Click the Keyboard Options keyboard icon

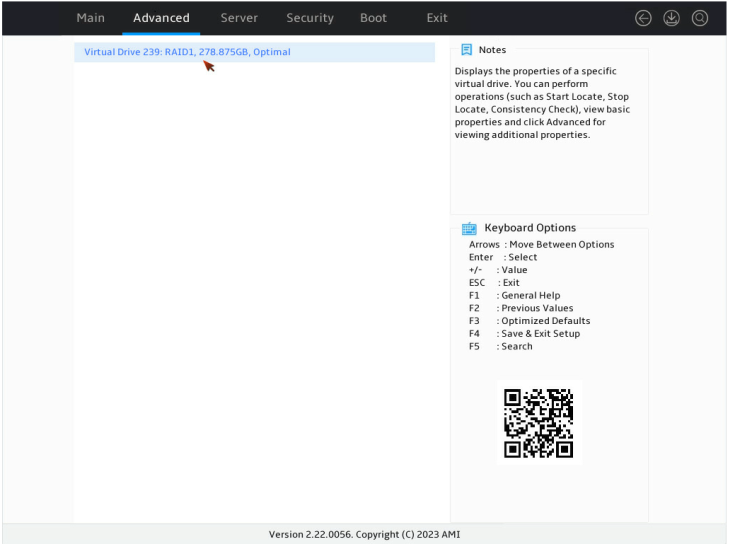click(469, 228)
